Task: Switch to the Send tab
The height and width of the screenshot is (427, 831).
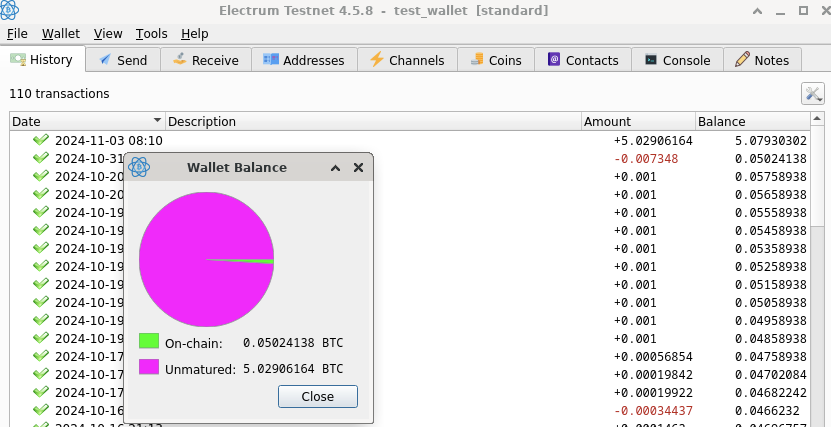Action: [123, 60]
